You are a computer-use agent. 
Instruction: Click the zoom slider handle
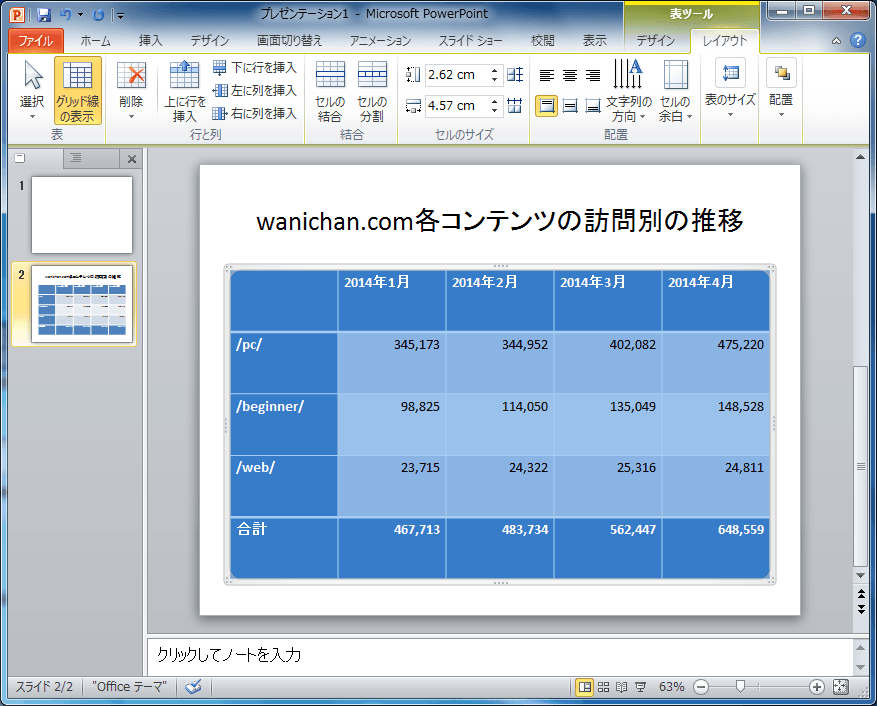740,686
